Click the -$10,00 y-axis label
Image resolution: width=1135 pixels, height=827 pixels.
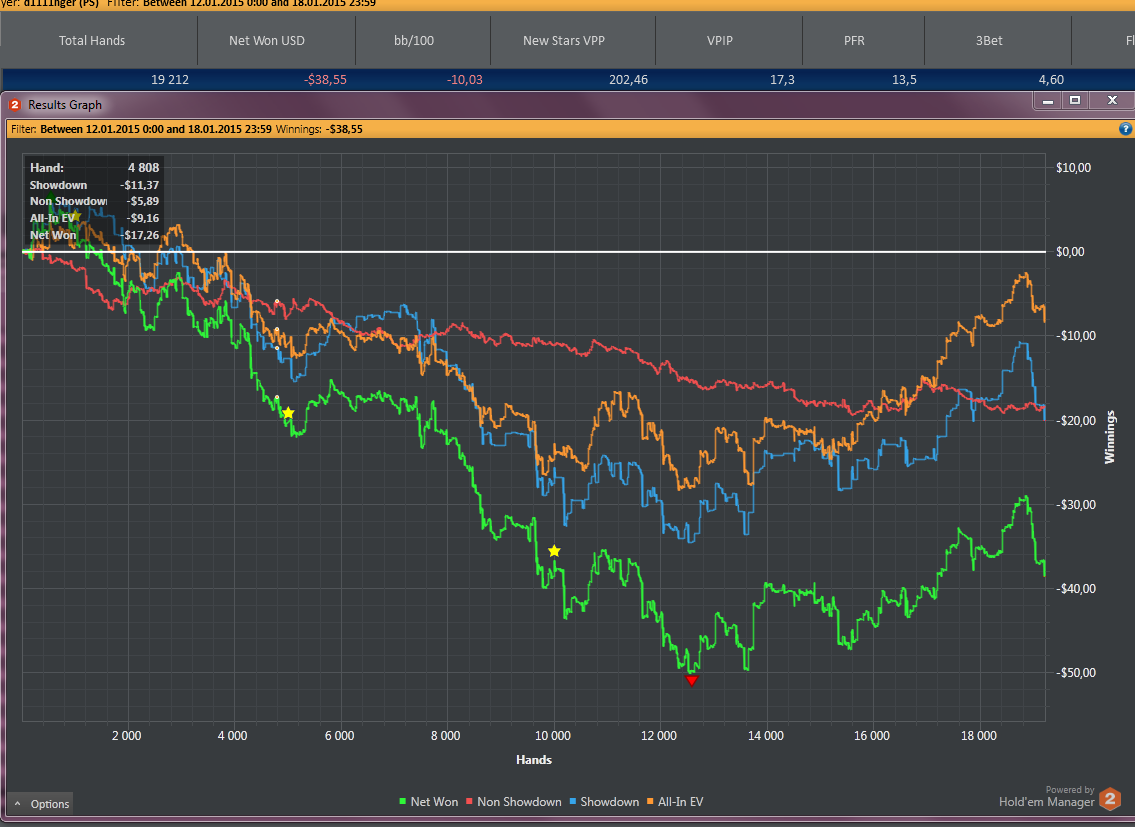pos(1075,336)
